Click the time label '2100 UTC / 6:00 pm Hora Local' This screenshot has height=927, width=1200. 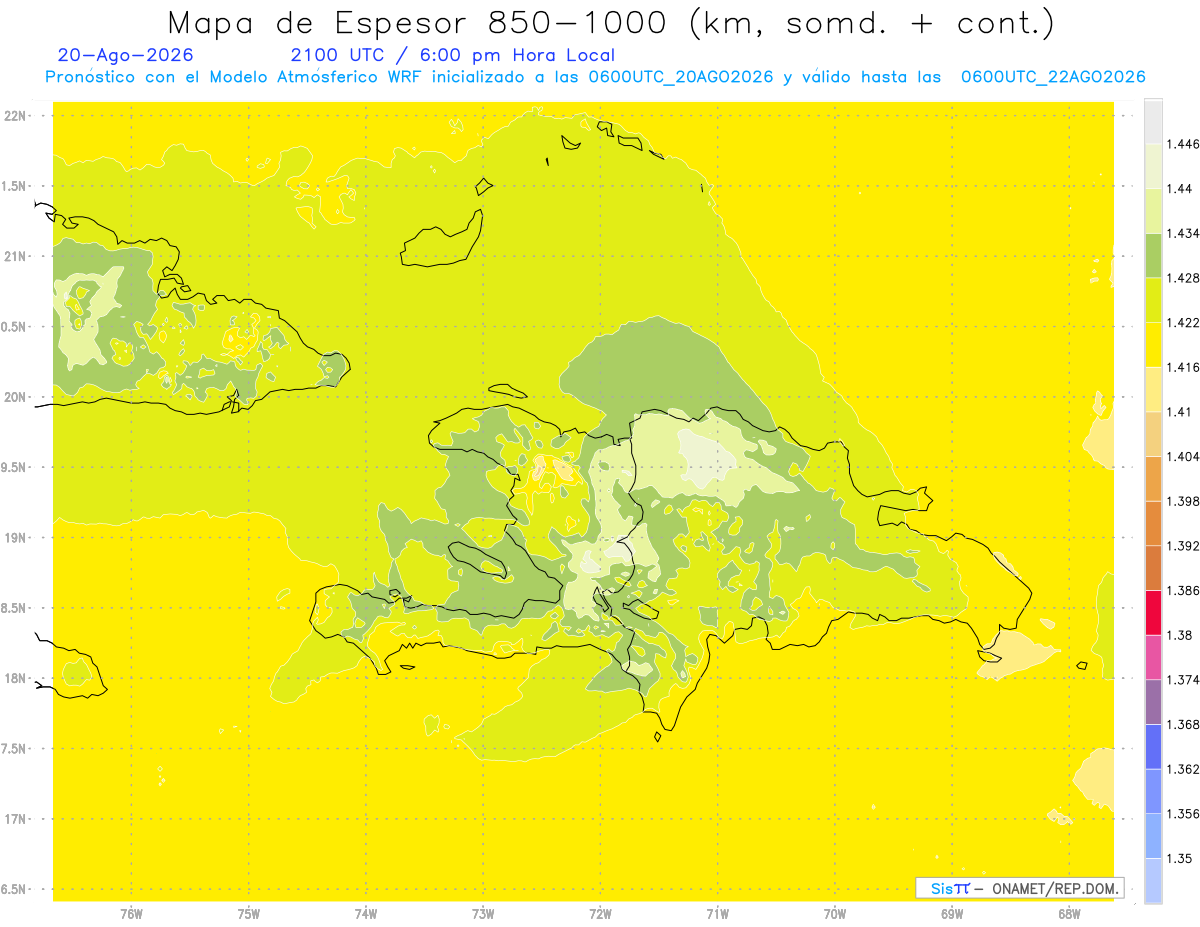pos(453,56)
